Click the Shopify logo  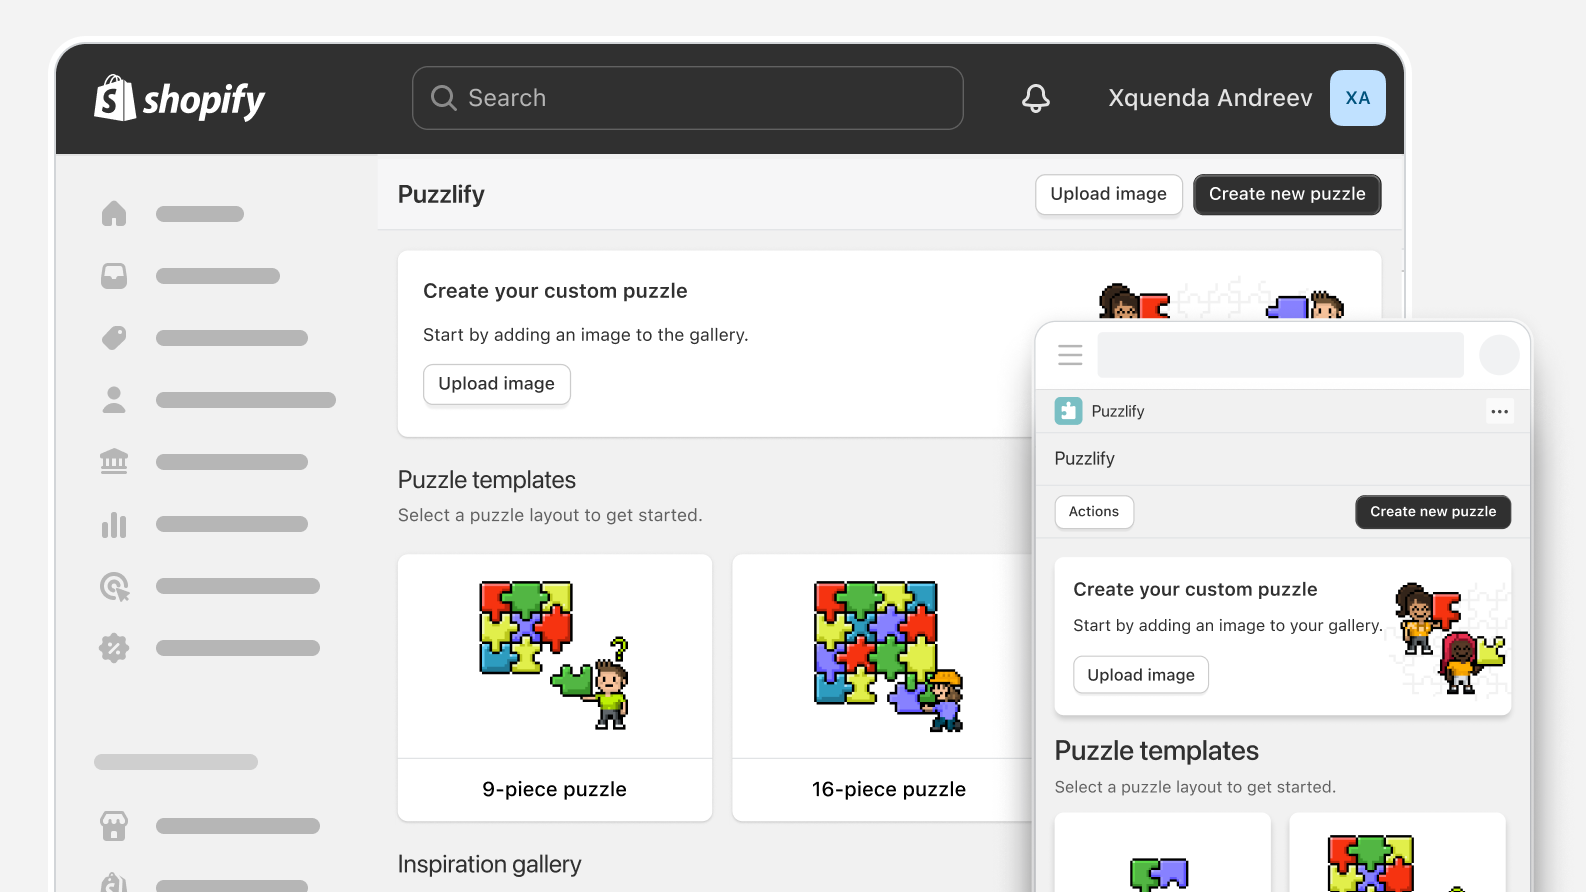coord(180,98)
